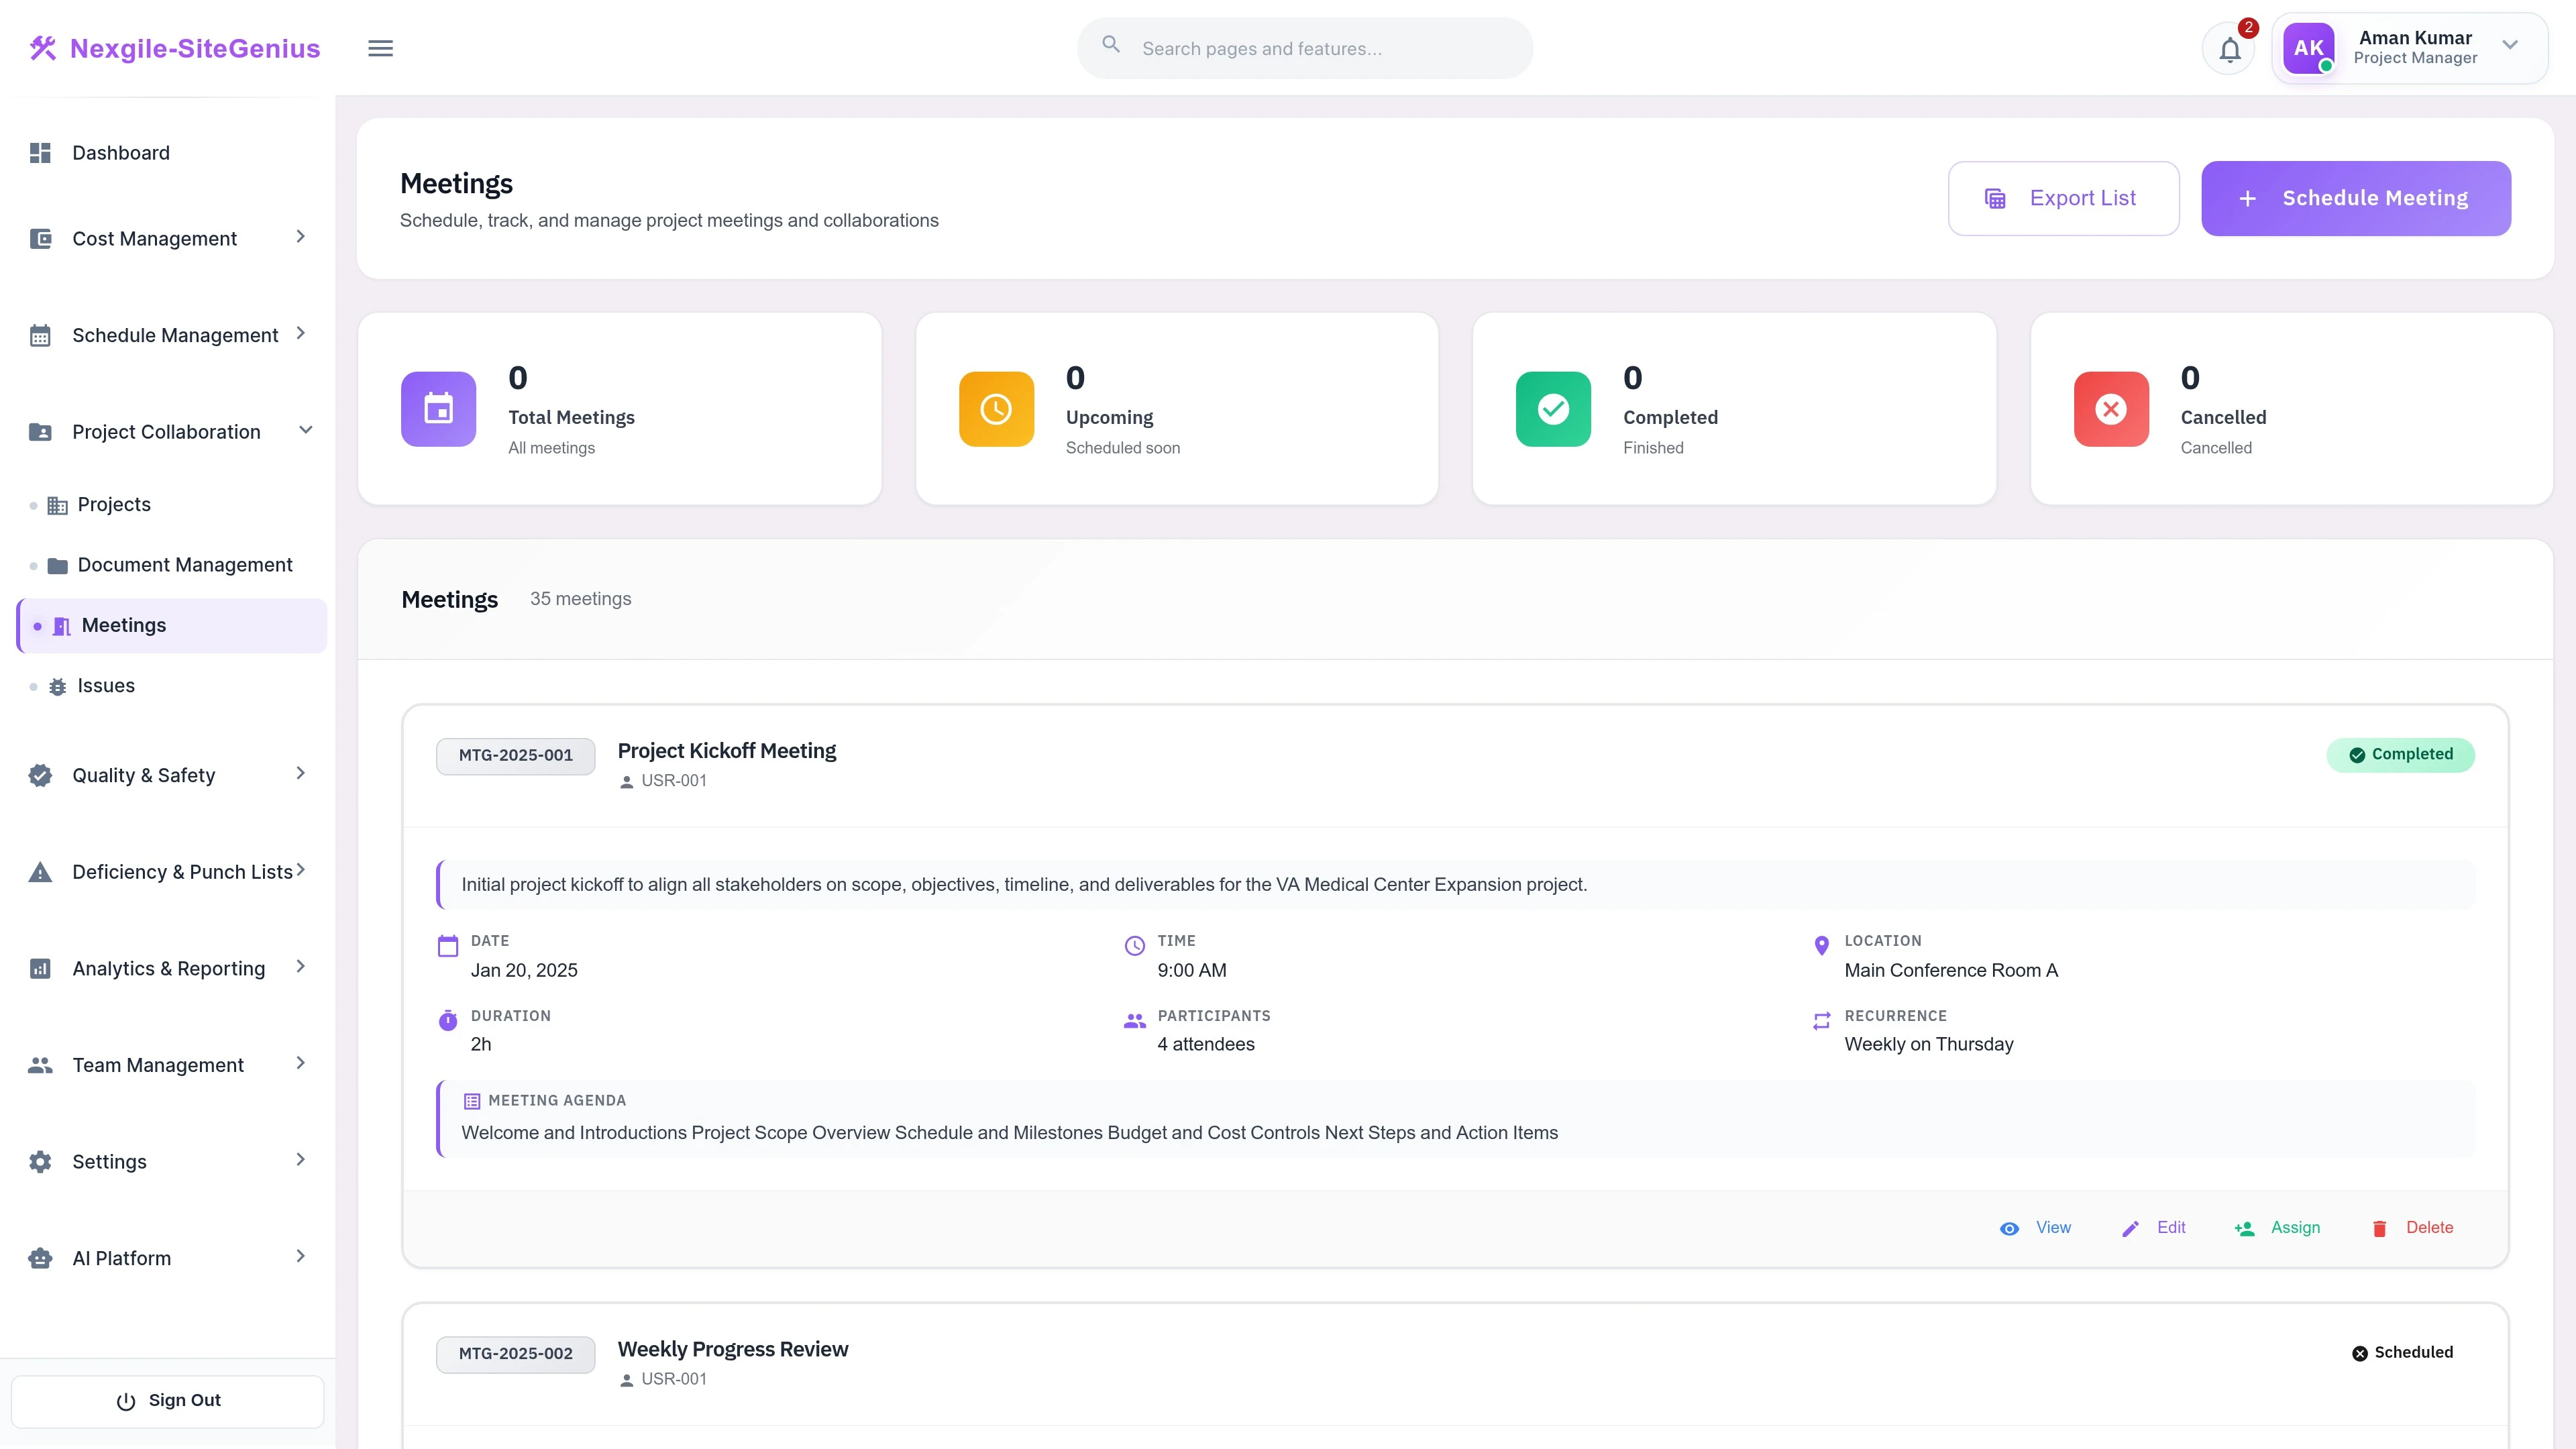Open the Dashboard sidebar icon
Screen dimensions: 2576x1449
click(40, 152)
